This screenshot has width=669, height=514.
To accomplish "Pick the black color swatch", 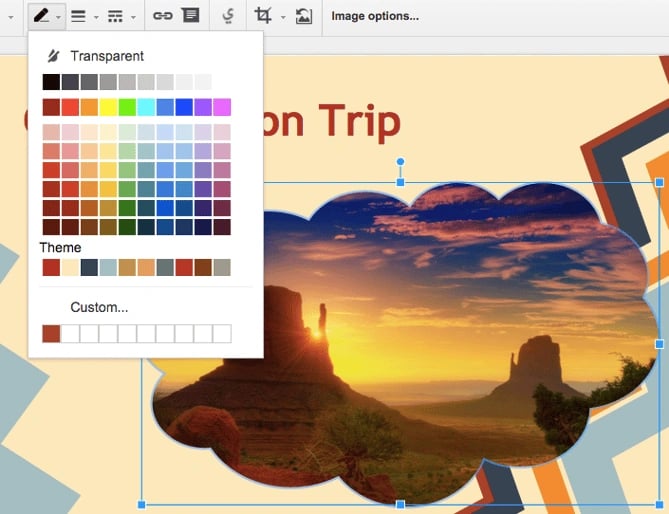I will [51, 82].
